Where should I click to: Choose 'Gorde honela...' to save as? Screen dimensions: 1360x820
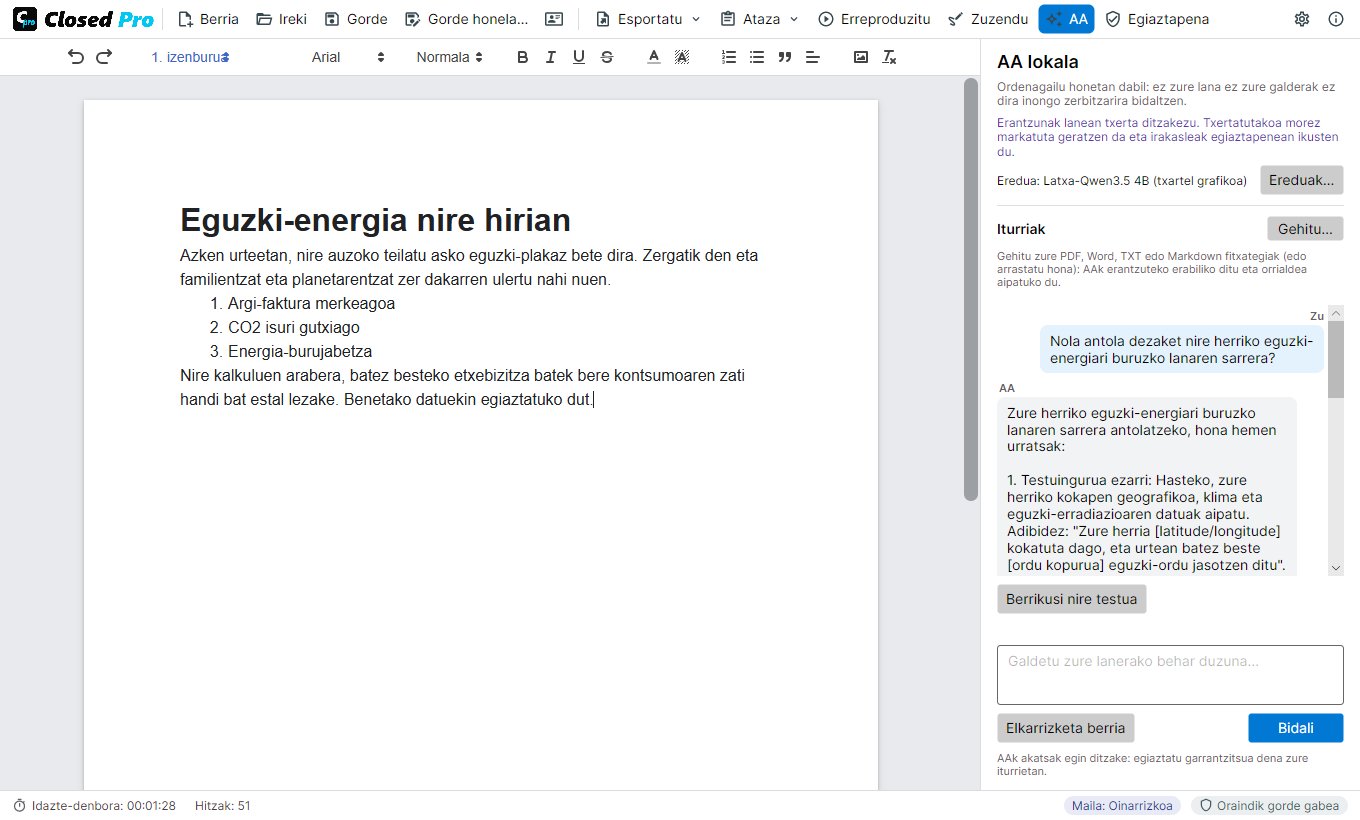coord(466,19)
